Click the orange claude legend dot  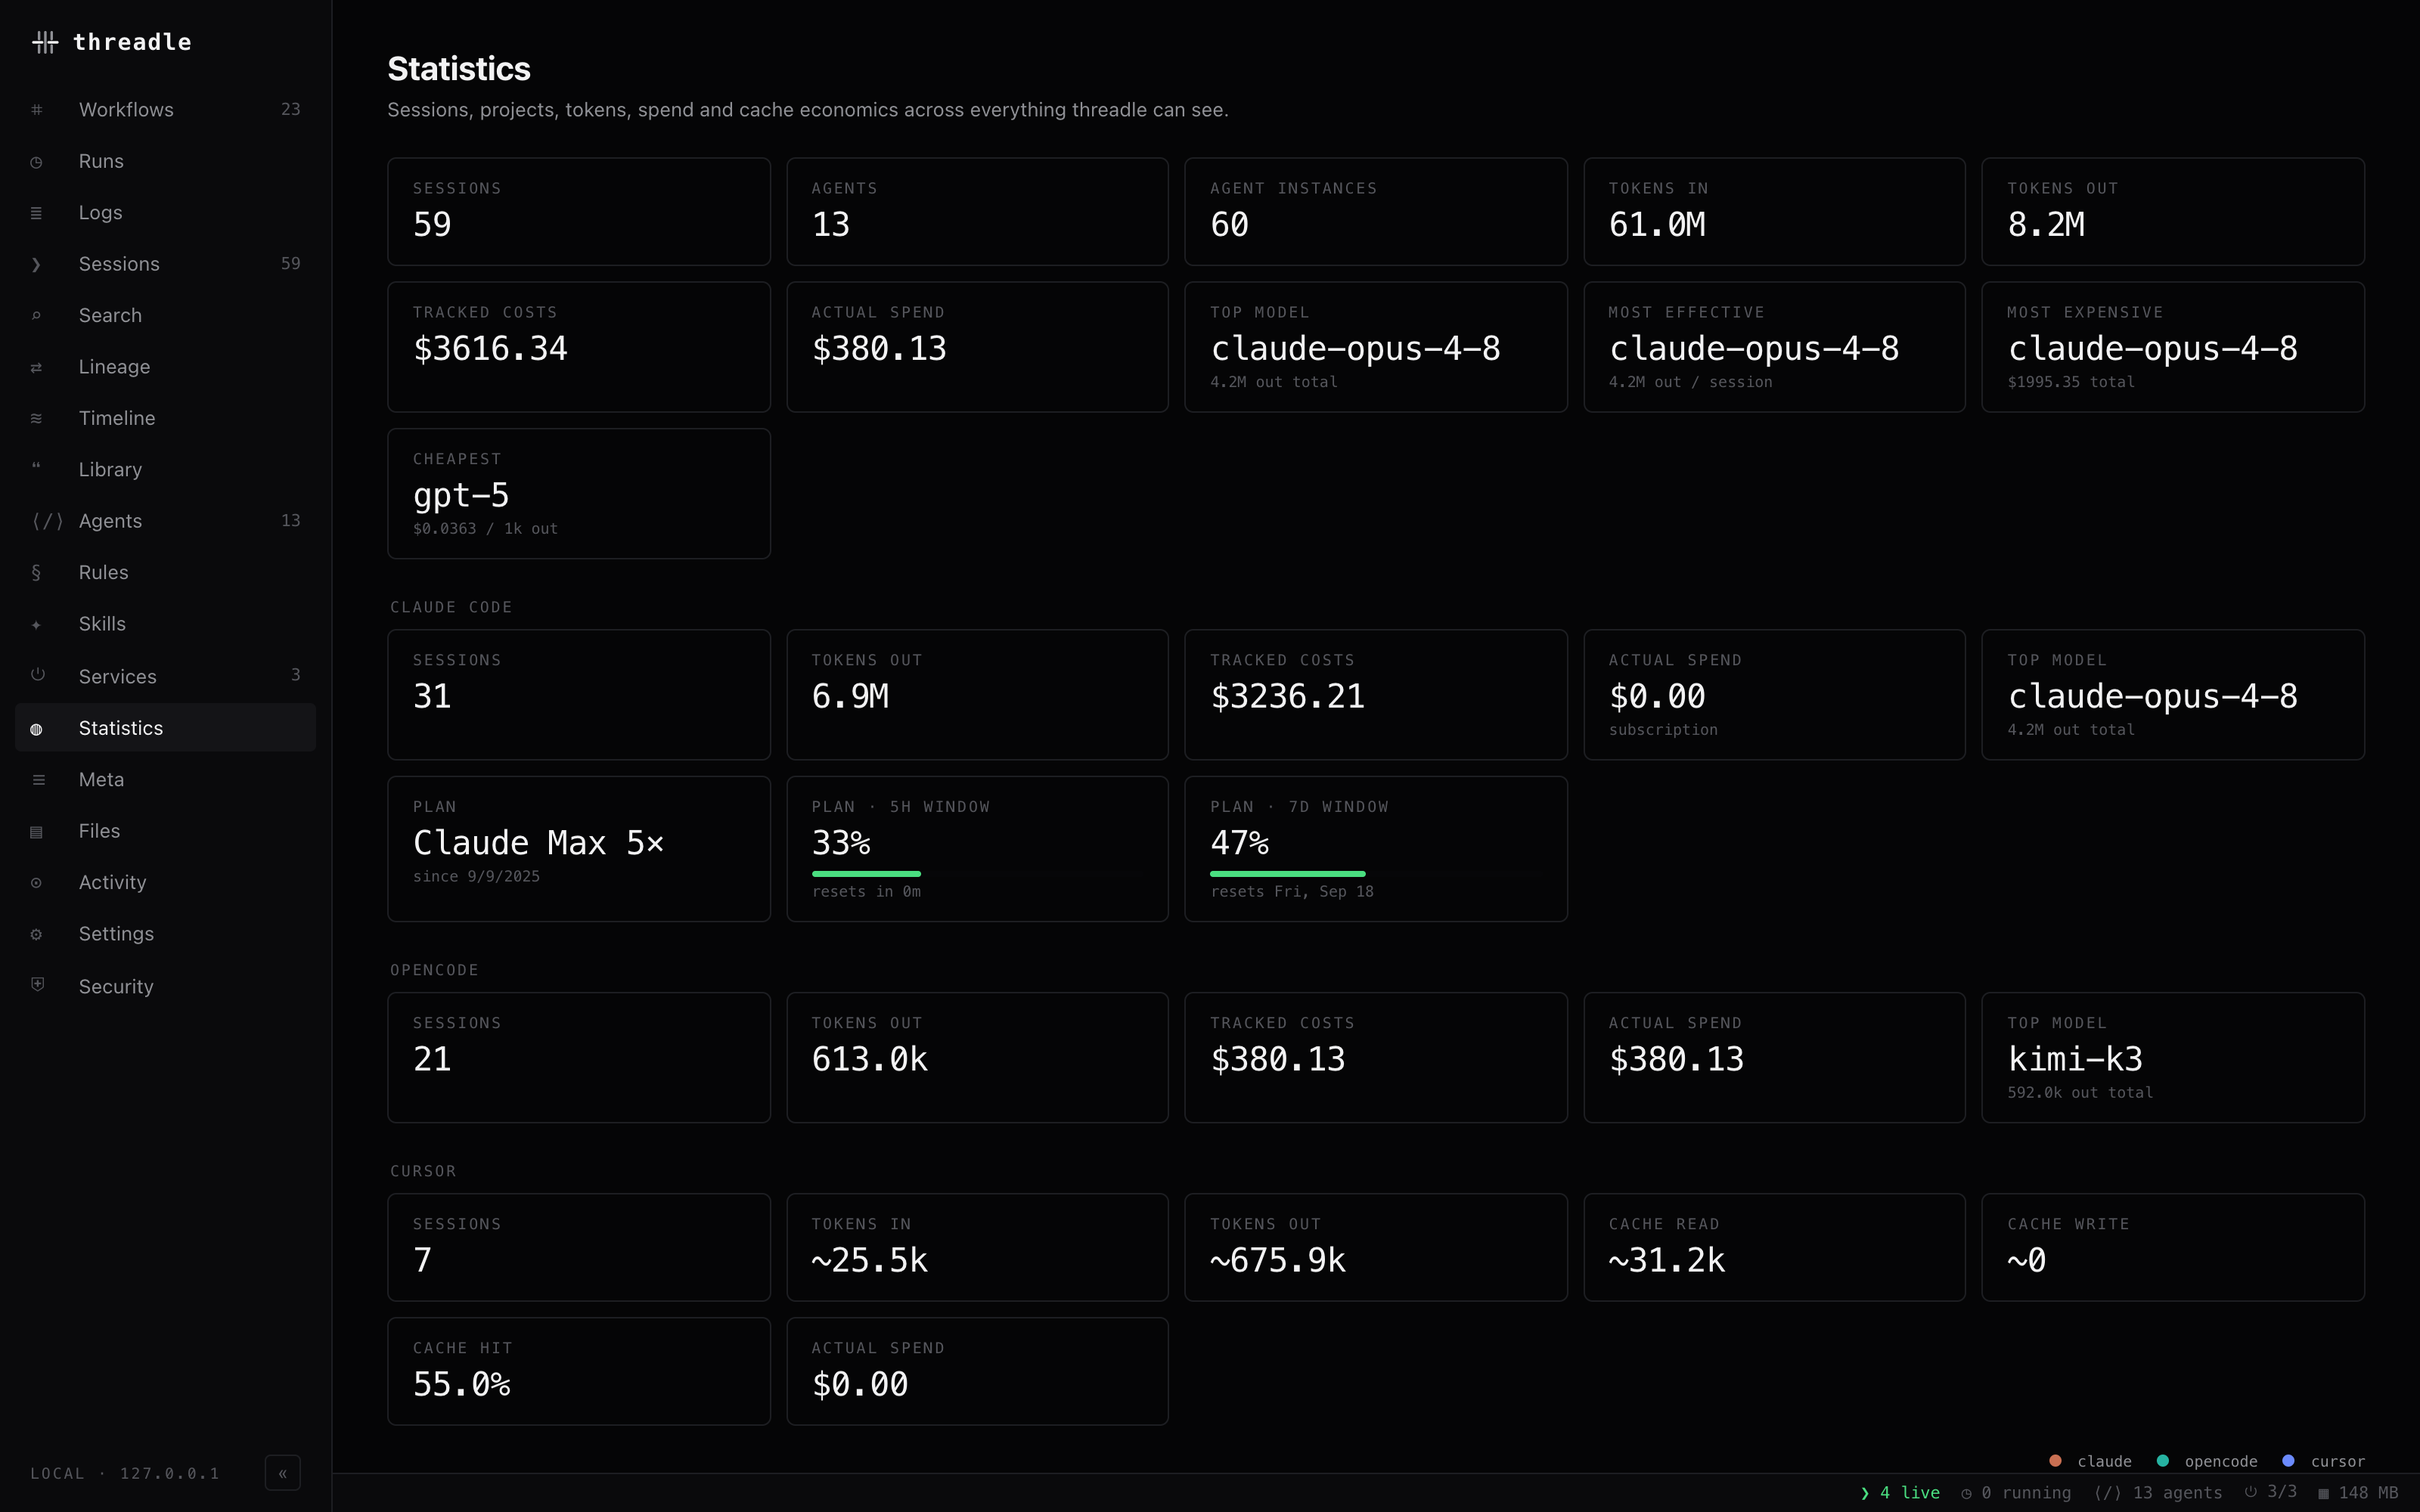(2055, 1461)
